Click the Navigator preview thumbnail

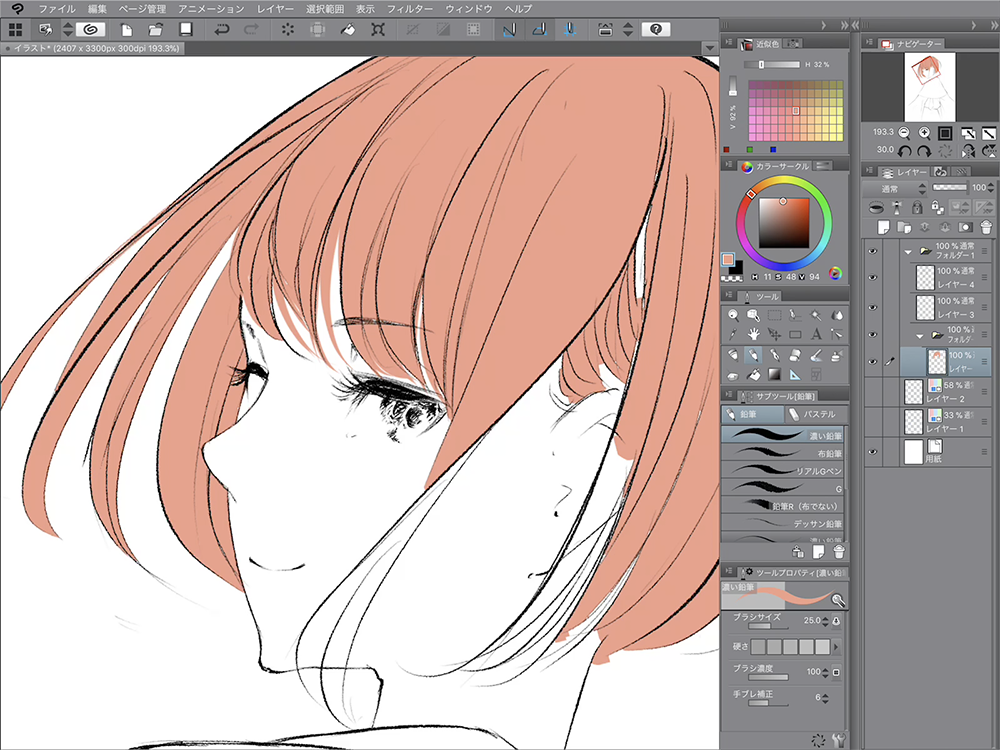[930, 87]
